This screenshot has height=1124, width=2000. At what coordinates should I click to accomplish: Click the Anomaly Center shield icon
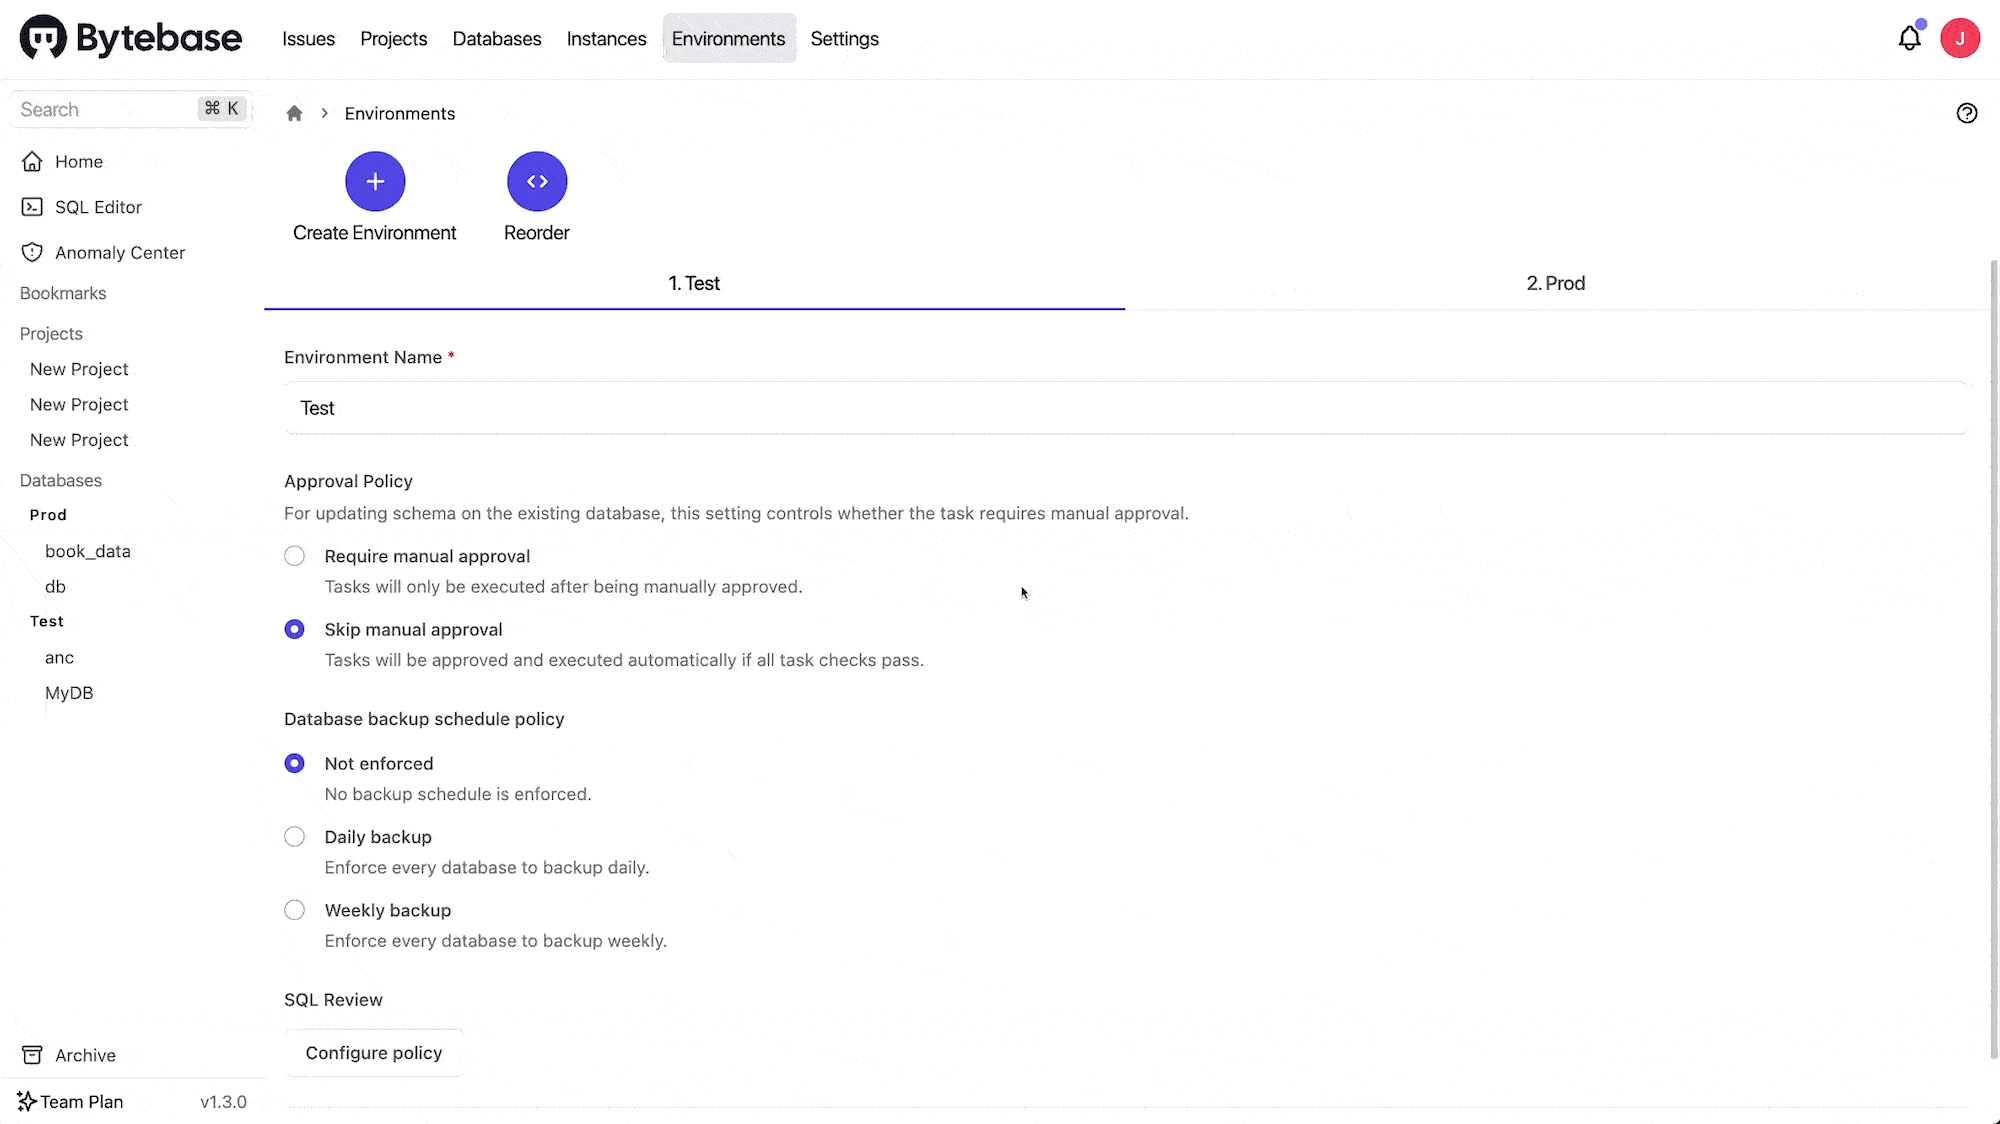point(32,252)
